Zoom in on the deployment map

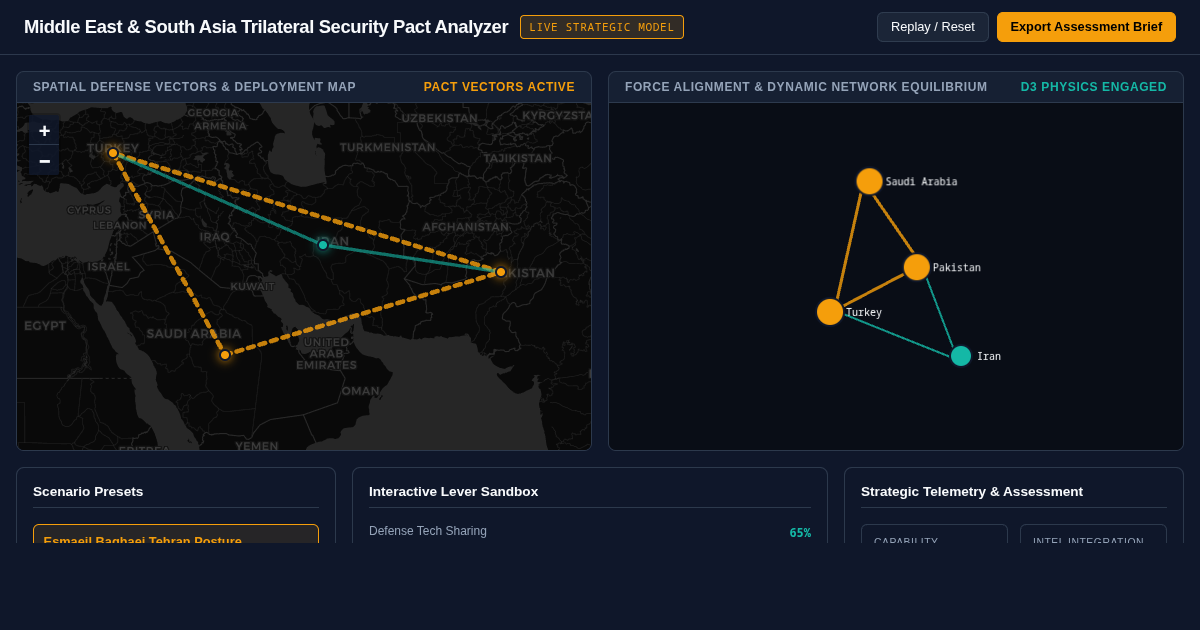click(44, 131)
